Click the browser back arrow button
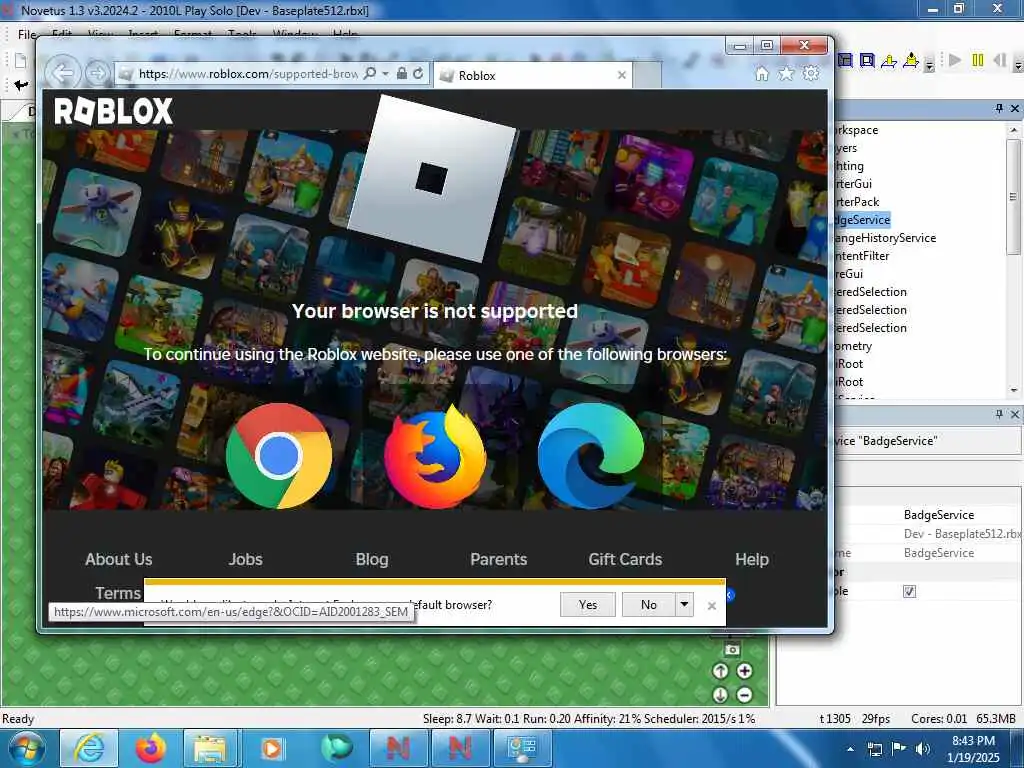1024x768 pixels. (x=63, y=73)
